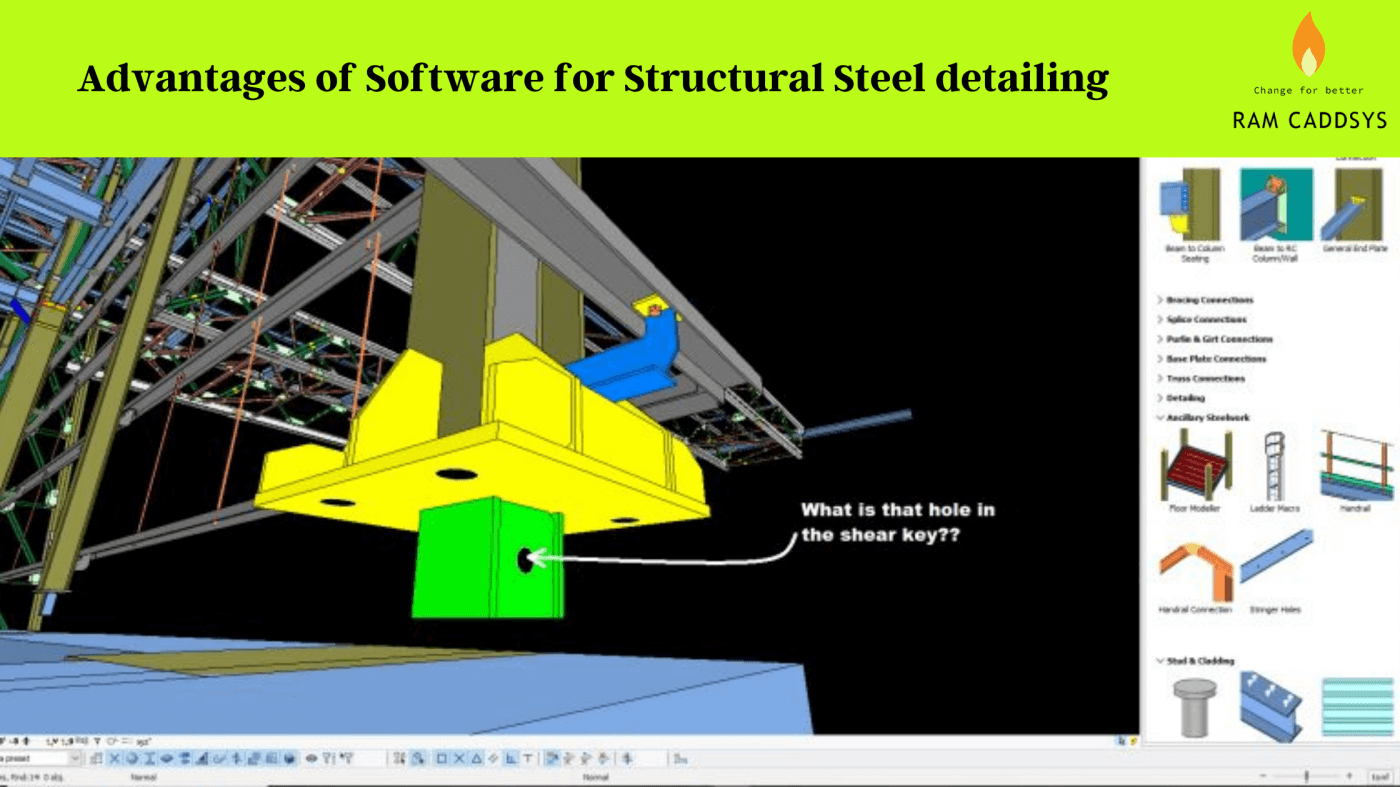
Task: Expand the Bracing Connections group
Action: (x=1205, y=300)
